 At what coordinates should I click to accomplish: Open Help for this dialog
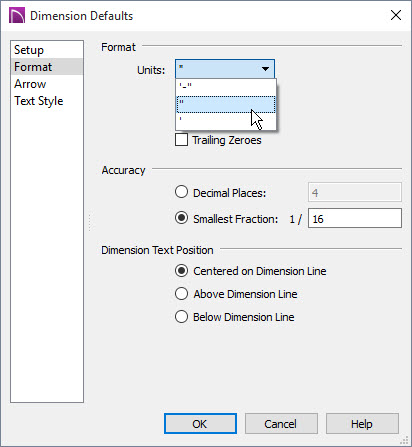click(x=362, y=424)
